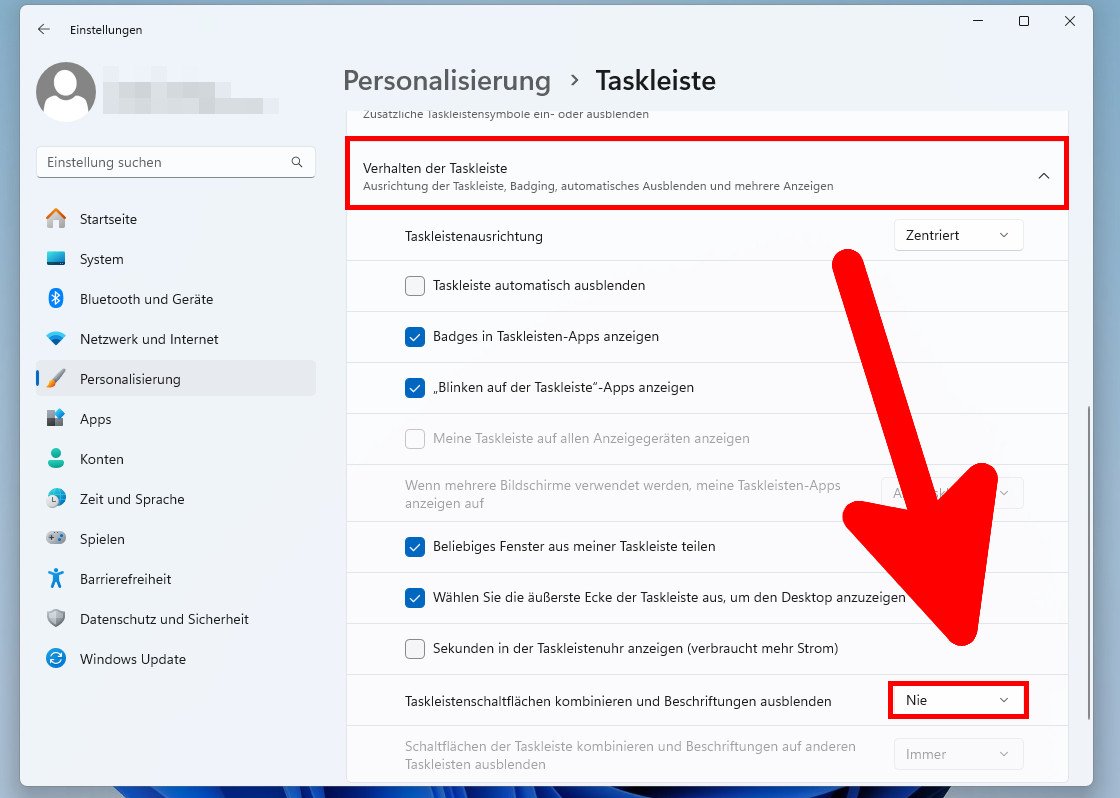
Task: Select the Barrierefreiheit icon
Action: 56,579
